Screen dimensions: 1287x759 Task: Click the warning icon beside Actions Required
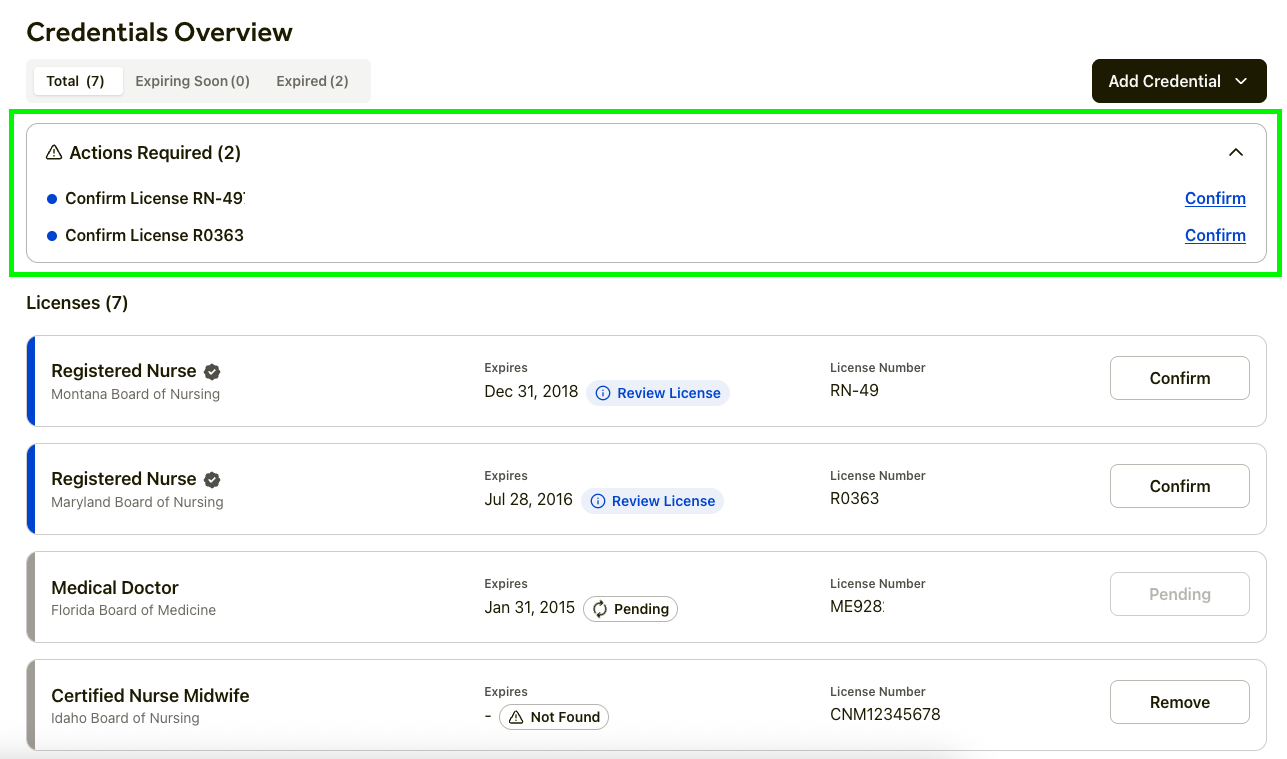click(54, 153)
